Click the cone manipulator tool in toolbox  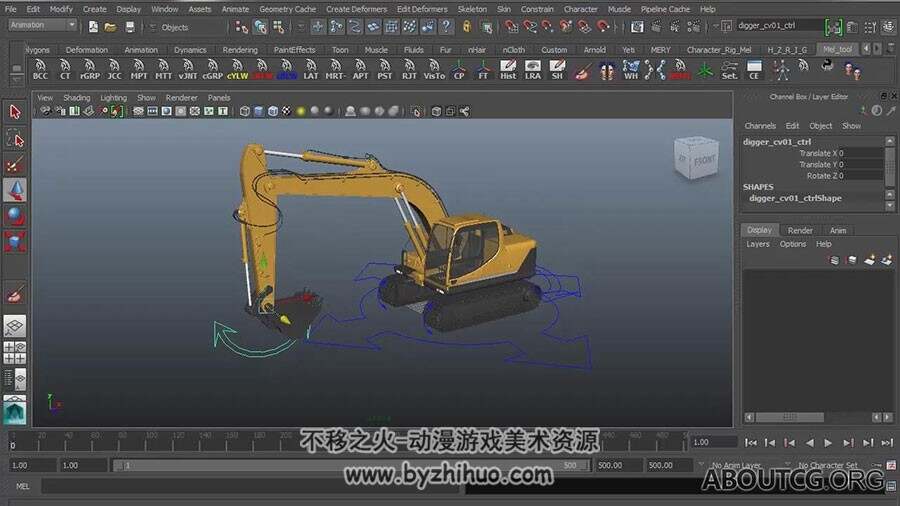(15, 190)
